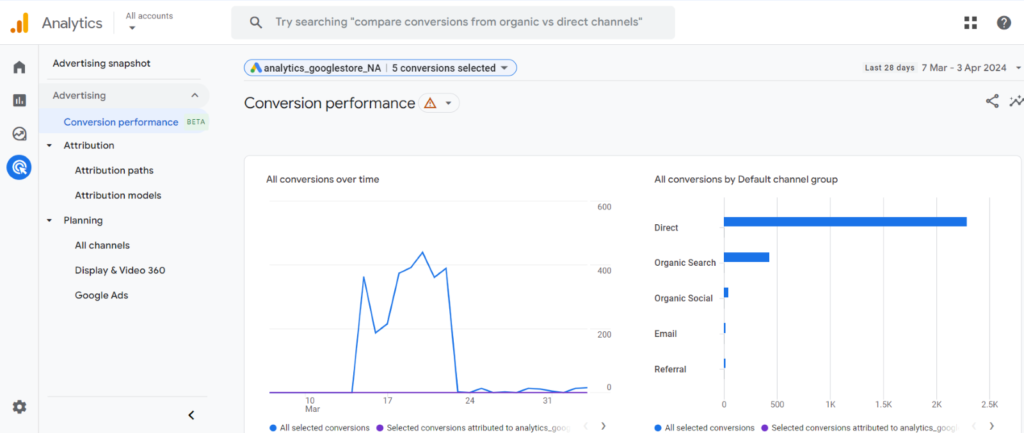Open Attribution models report
Screen dimensions: 1024x433
(x=118, y=196)
